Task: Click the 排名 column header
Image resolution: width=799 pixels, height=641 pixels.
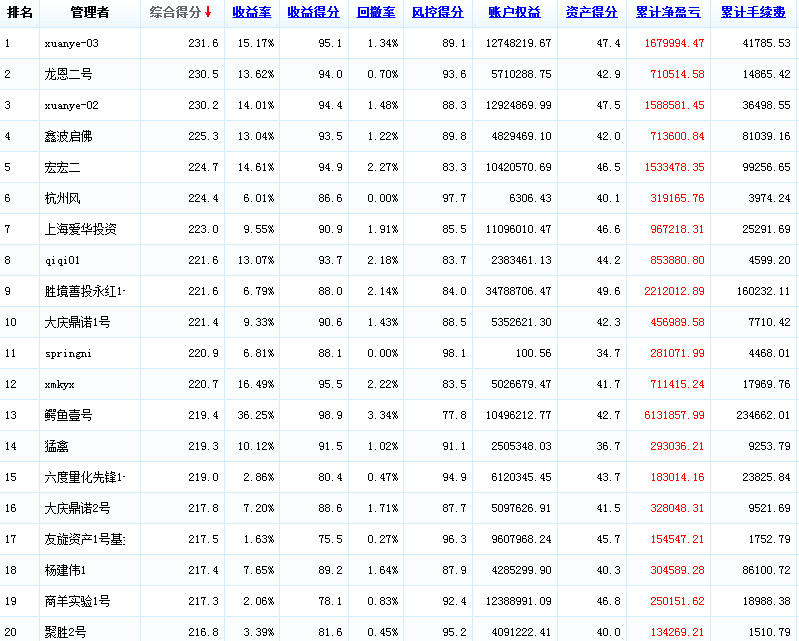Action: (20, 13)
